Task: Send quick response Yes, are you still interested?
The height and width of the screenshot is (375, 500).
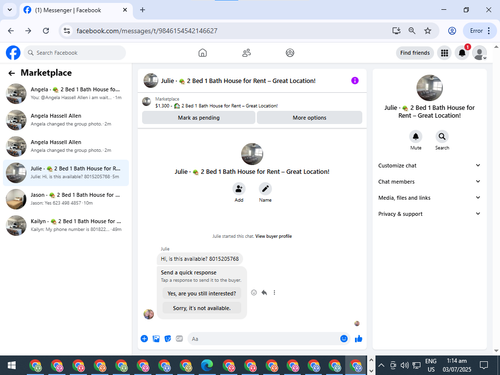Action: [x=202, y=293]
